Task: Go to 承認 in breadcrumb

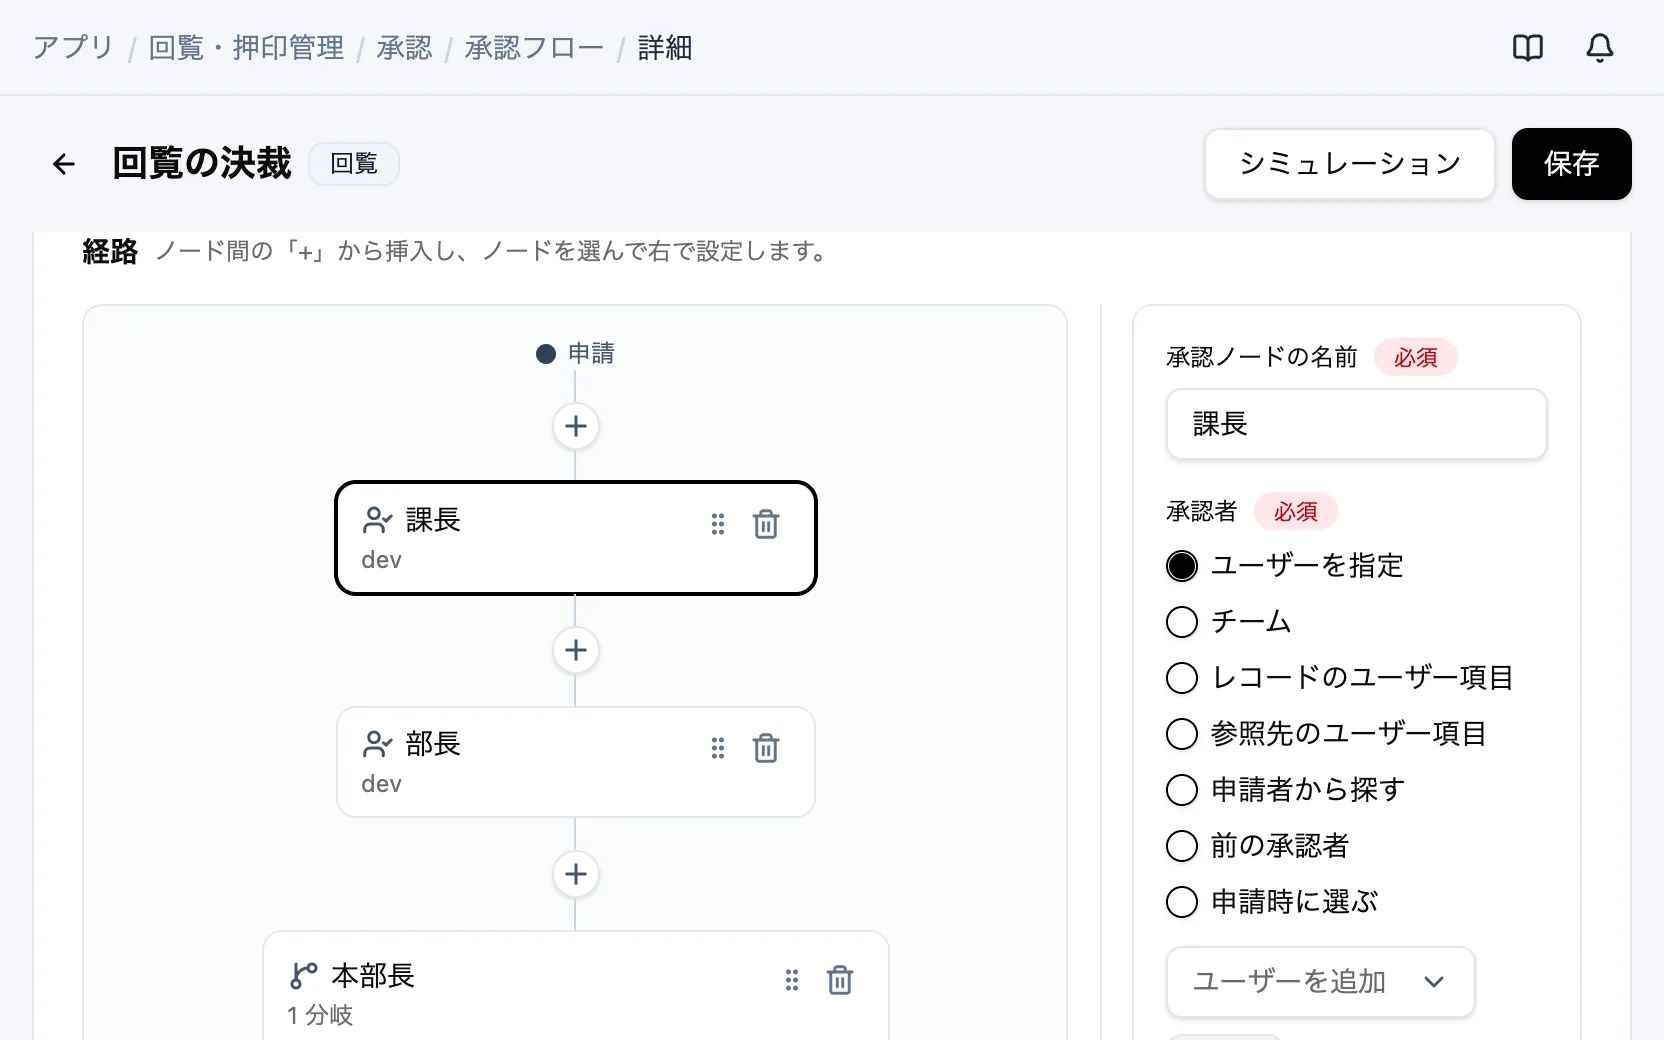Action: pos(404,48)
